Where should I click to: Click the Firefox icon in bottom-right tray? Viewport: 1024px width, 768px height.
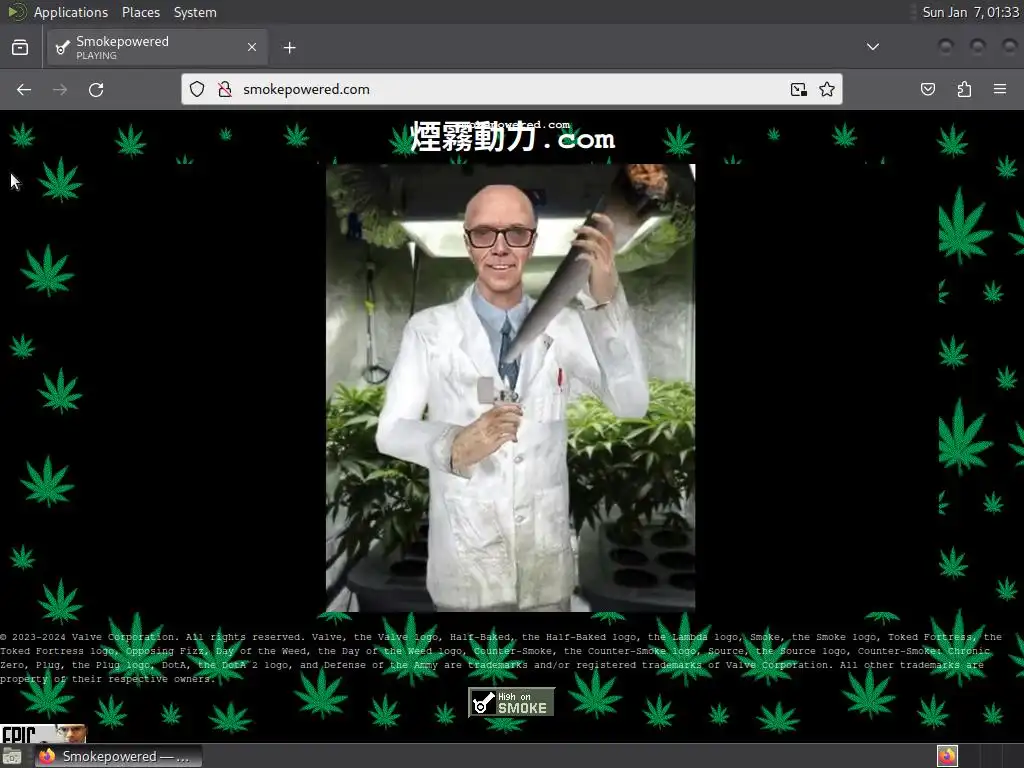[x=947, y=756]
